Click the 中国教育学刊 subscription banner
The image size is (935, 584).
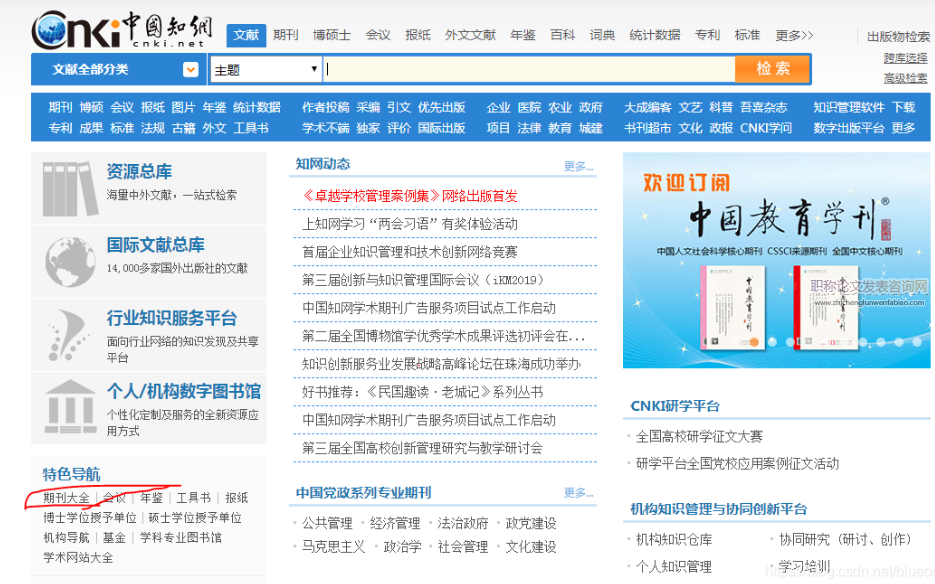coord(776,260)
